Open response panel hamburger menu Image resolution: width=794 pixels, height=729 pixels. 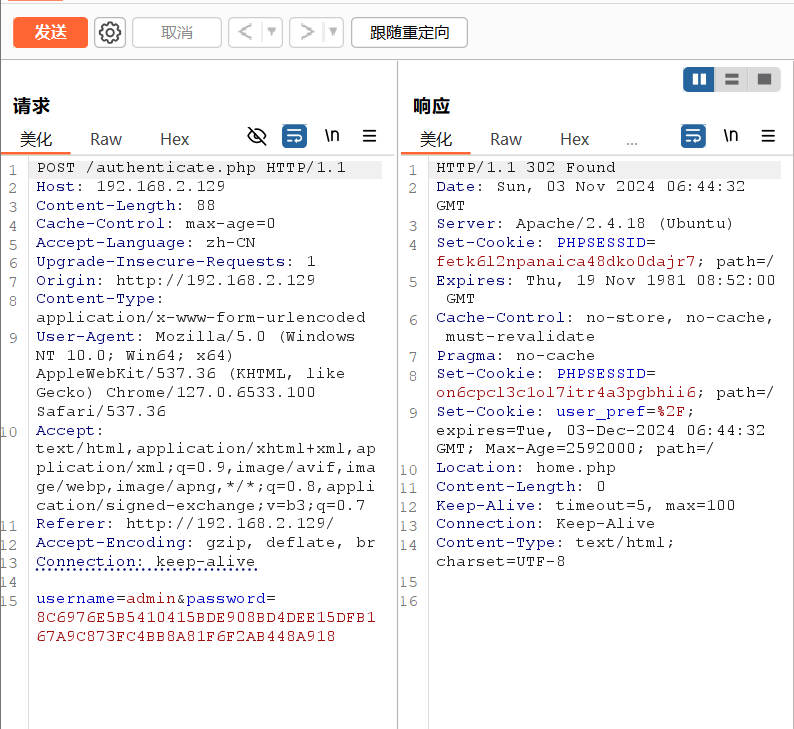point(768,136)
